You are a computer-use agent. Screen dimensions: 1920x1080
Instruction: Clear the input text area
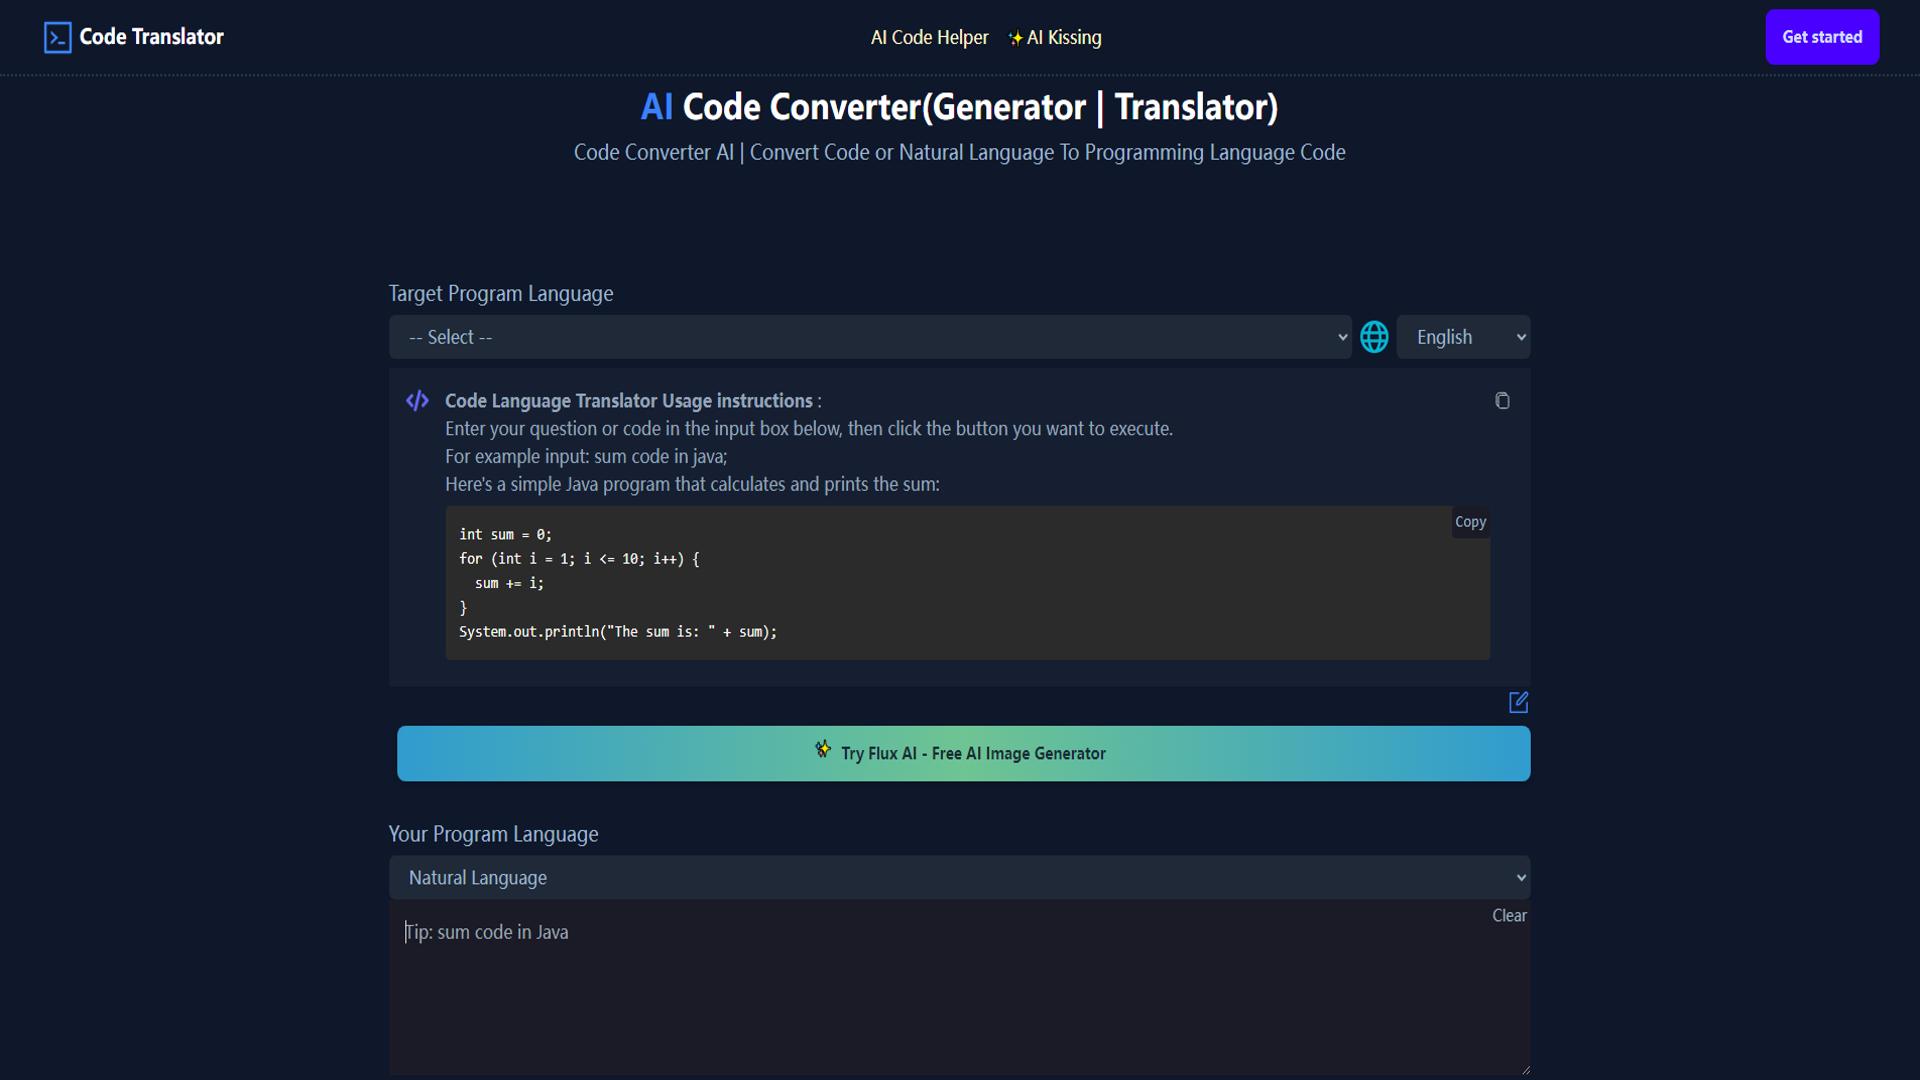[x=1508, y=915]
